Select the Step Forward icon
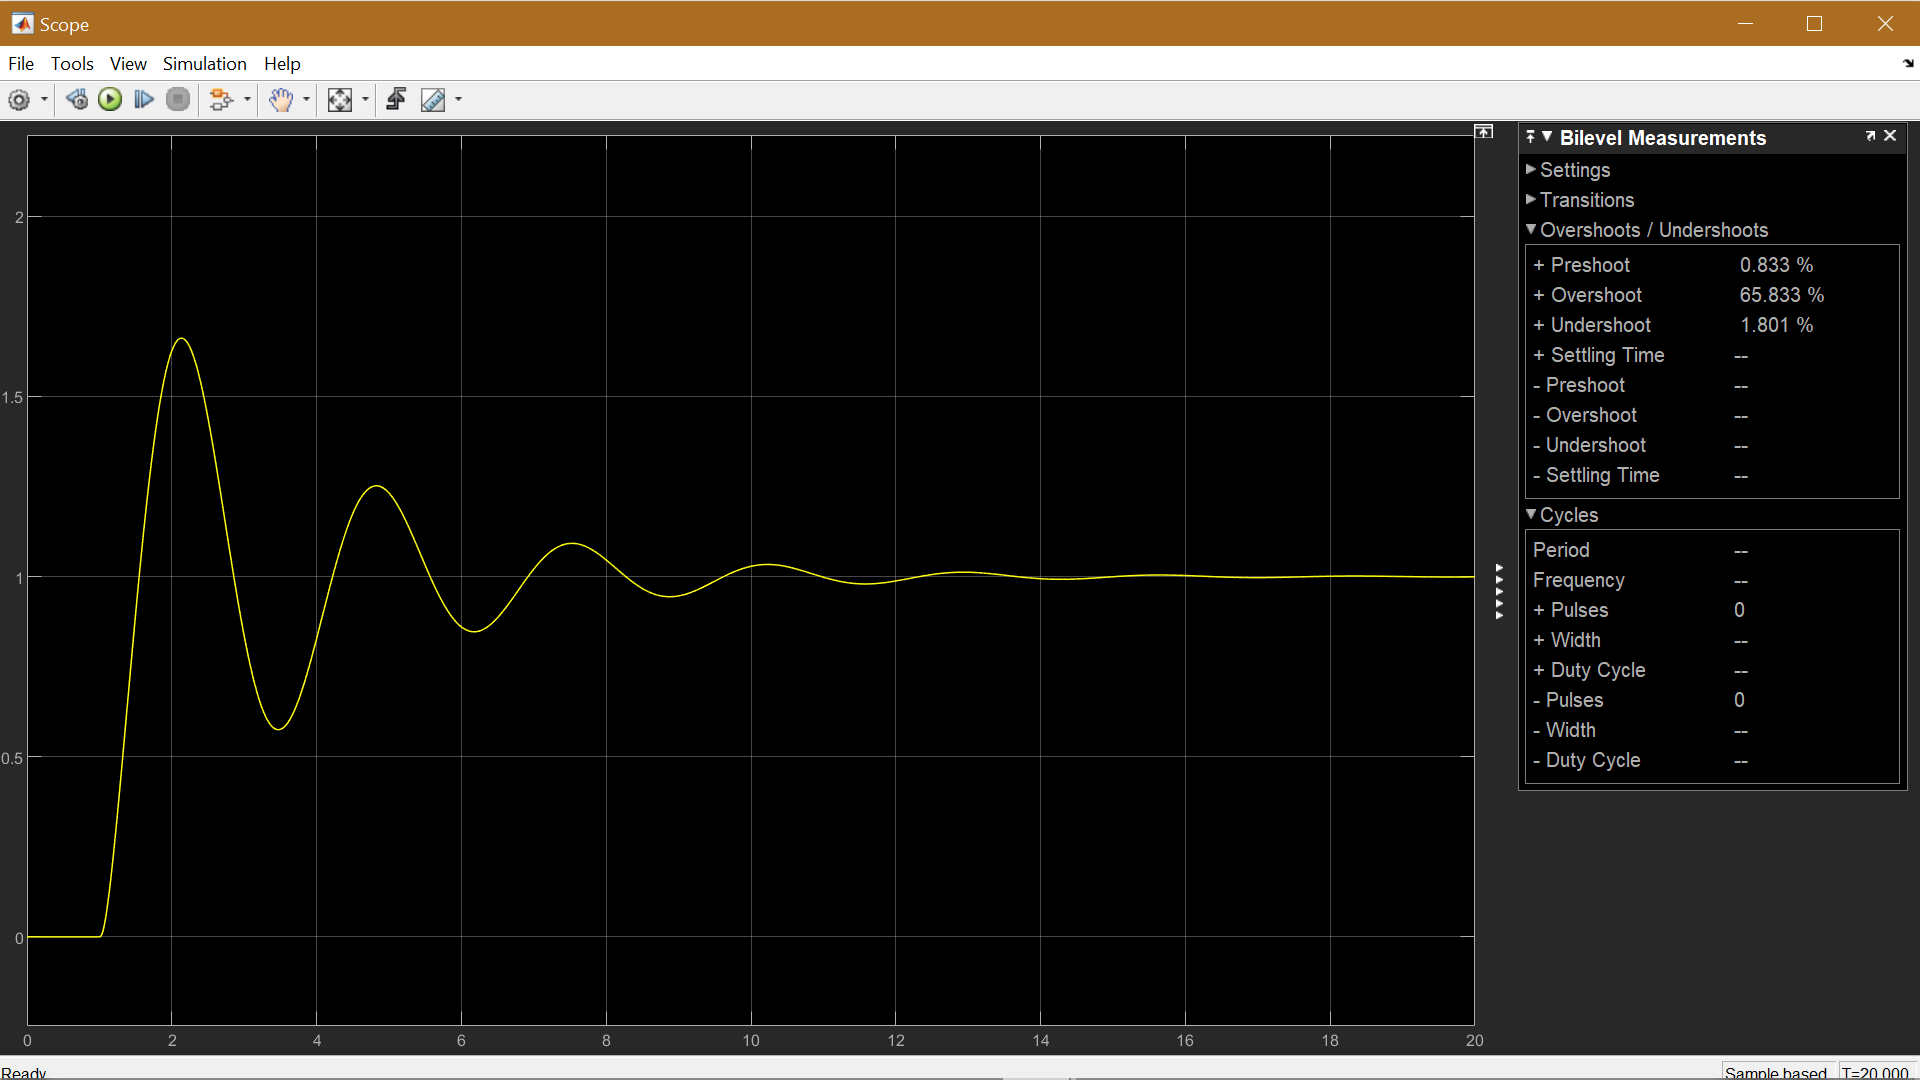 144,99
